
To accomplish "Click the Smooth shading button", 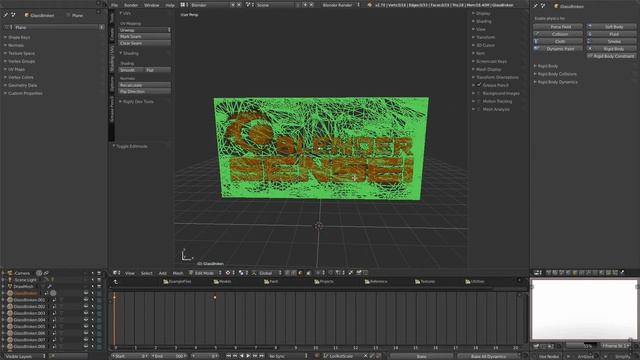I will point(131,70).
